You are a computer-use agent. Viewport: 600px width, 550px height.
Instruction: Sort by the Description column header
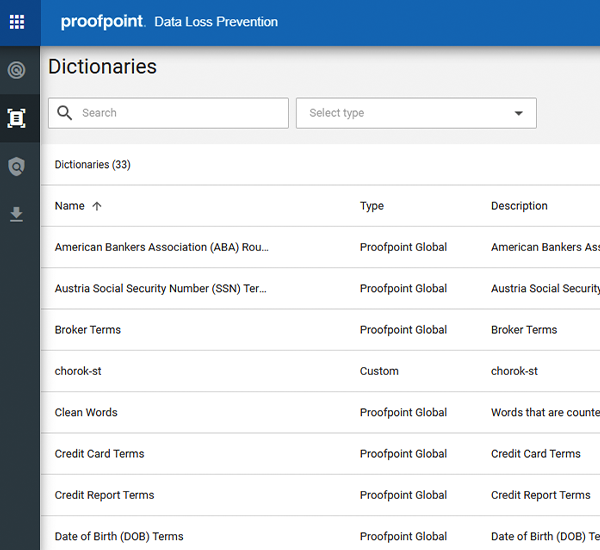(519, 206)
